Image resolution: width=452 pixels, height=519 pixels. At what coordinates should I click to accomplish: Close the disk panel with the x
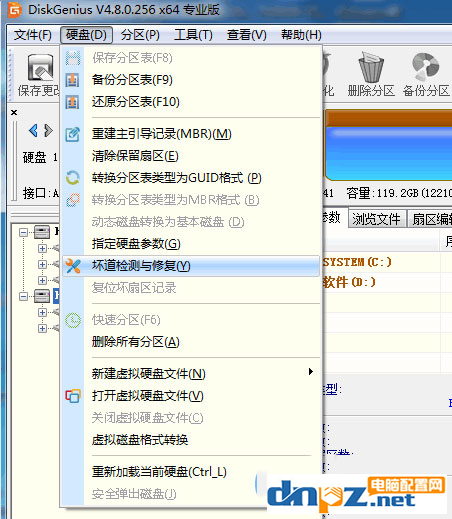click(14, 112)
